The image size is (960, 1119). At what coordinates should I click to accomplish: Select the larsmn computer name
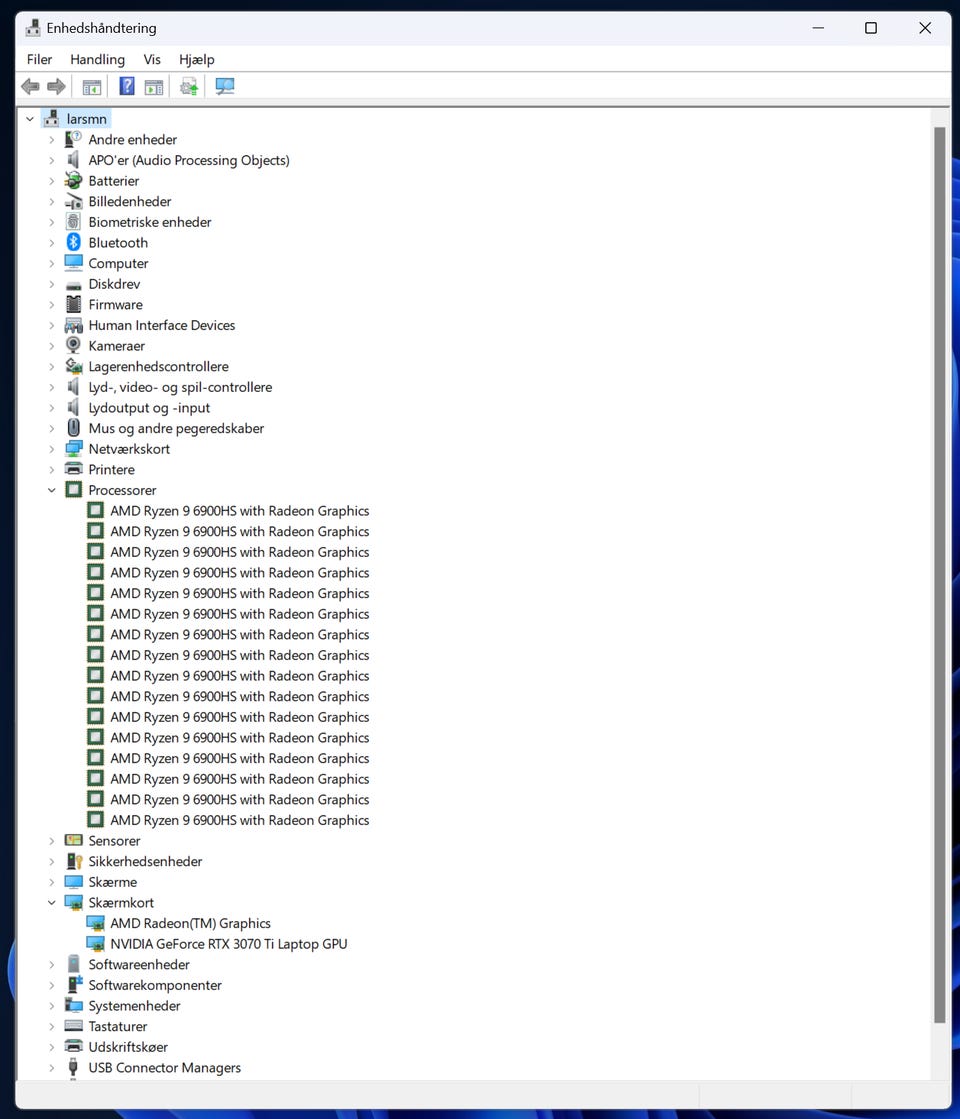point(86,119)
